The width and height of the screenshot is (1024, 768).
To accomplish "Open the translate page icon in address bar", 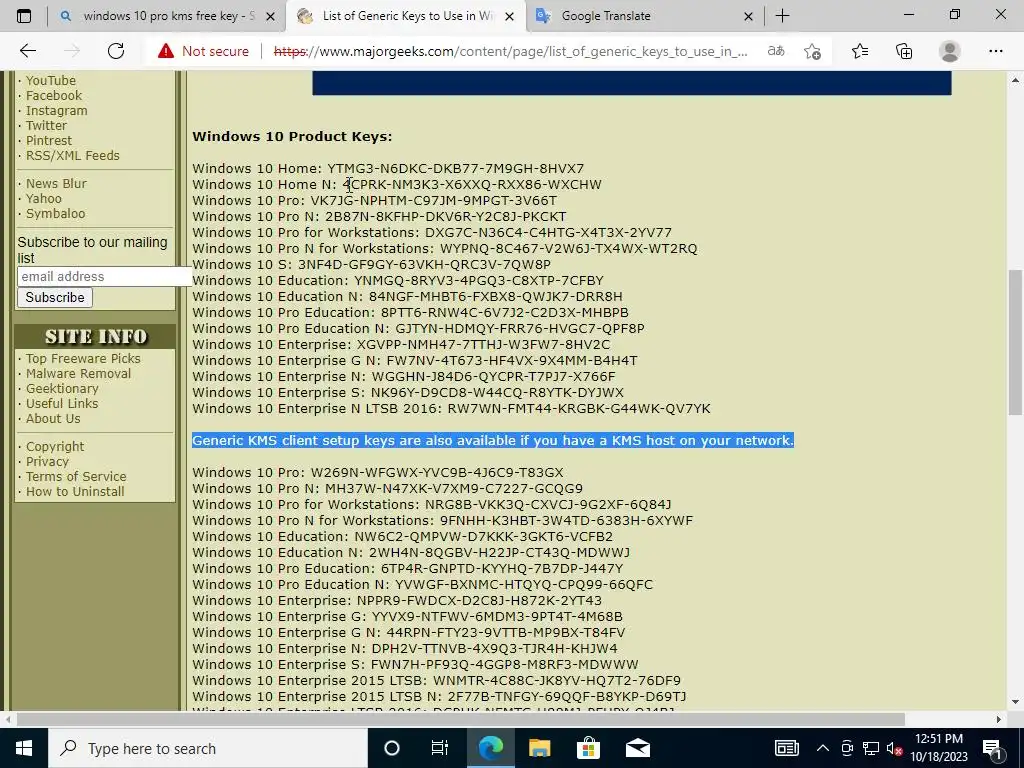I will point(776,51).
